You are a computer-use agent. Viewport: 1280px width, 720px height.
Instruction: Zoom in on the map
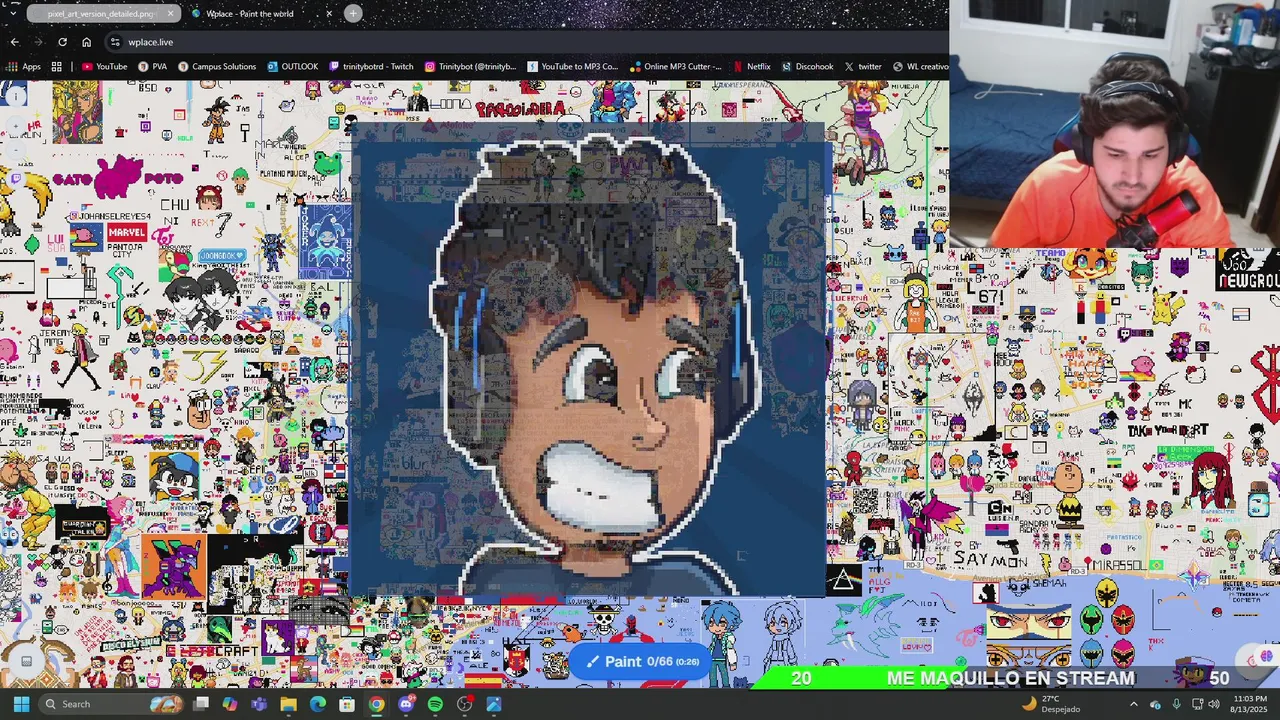coord(16,128)
